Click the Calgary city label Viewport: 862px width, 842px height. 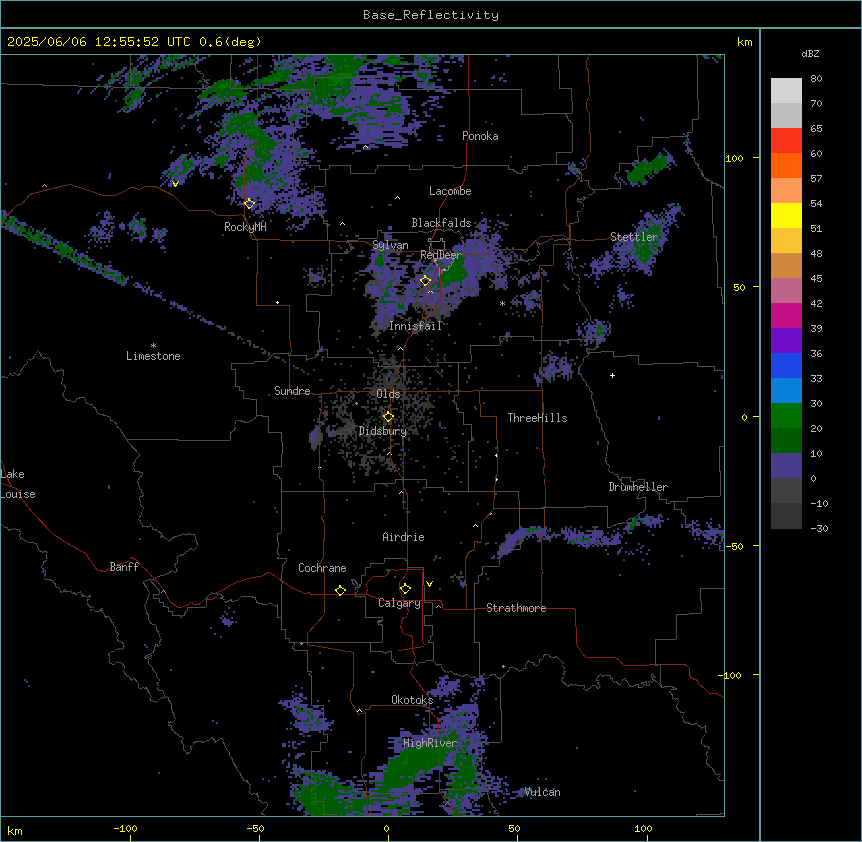399,603
